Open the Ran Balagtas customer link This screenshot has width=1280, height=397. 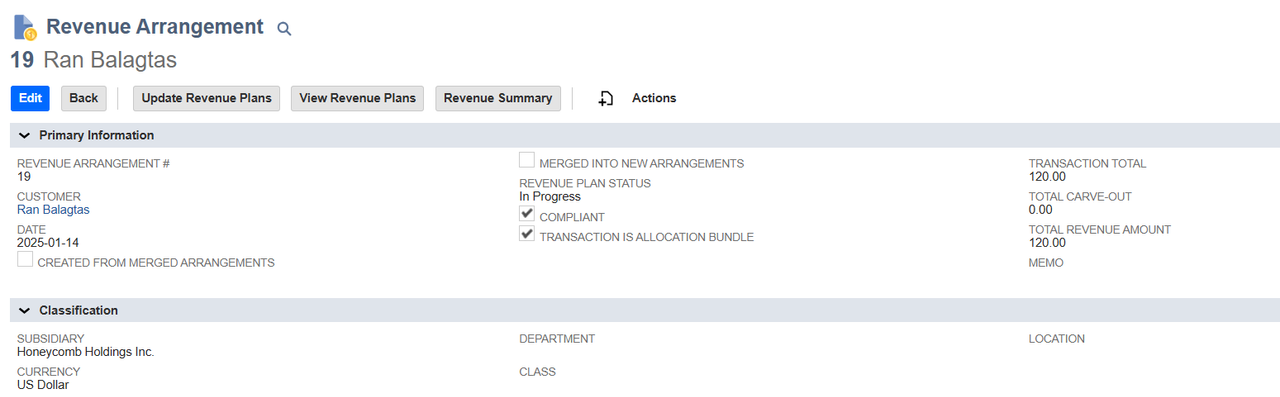tap(53, 210)
